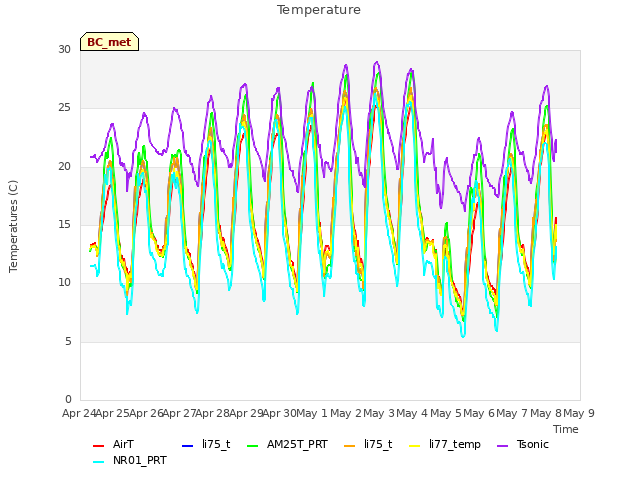Click the AM25T_PRT legend label

pyautogui.click(x=297, y=444)
